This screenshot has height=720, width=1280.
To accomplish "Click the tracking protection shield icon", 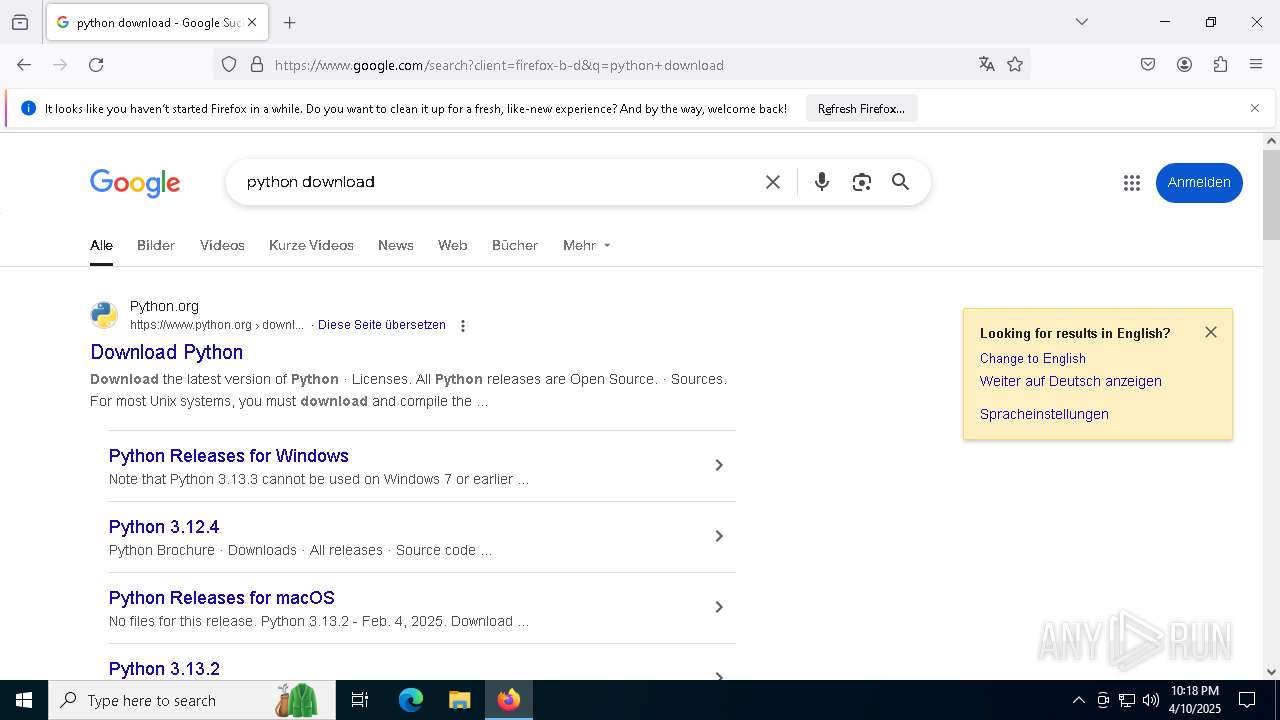I will tap(229, 65).
